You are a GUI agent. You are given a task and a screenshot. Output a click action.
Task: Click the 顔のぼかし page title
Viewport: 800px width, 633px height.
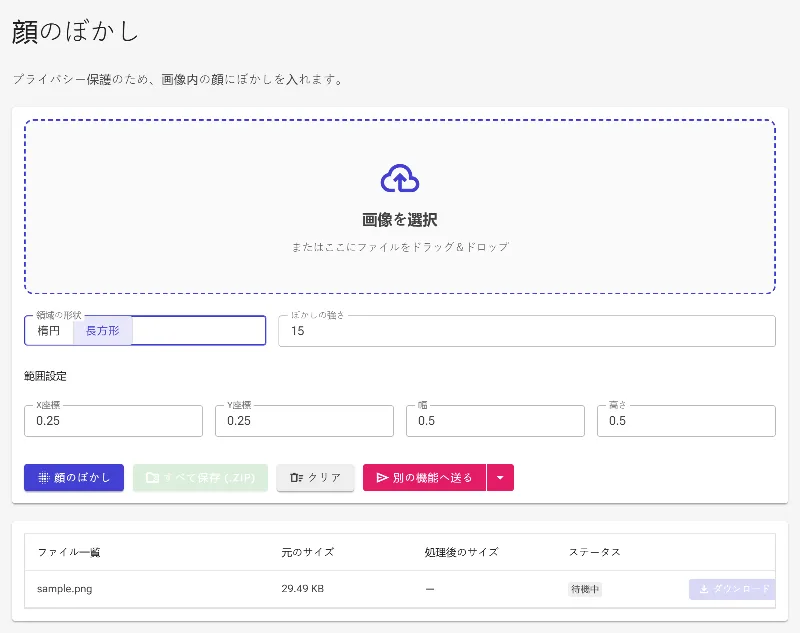tap(75, 32)
